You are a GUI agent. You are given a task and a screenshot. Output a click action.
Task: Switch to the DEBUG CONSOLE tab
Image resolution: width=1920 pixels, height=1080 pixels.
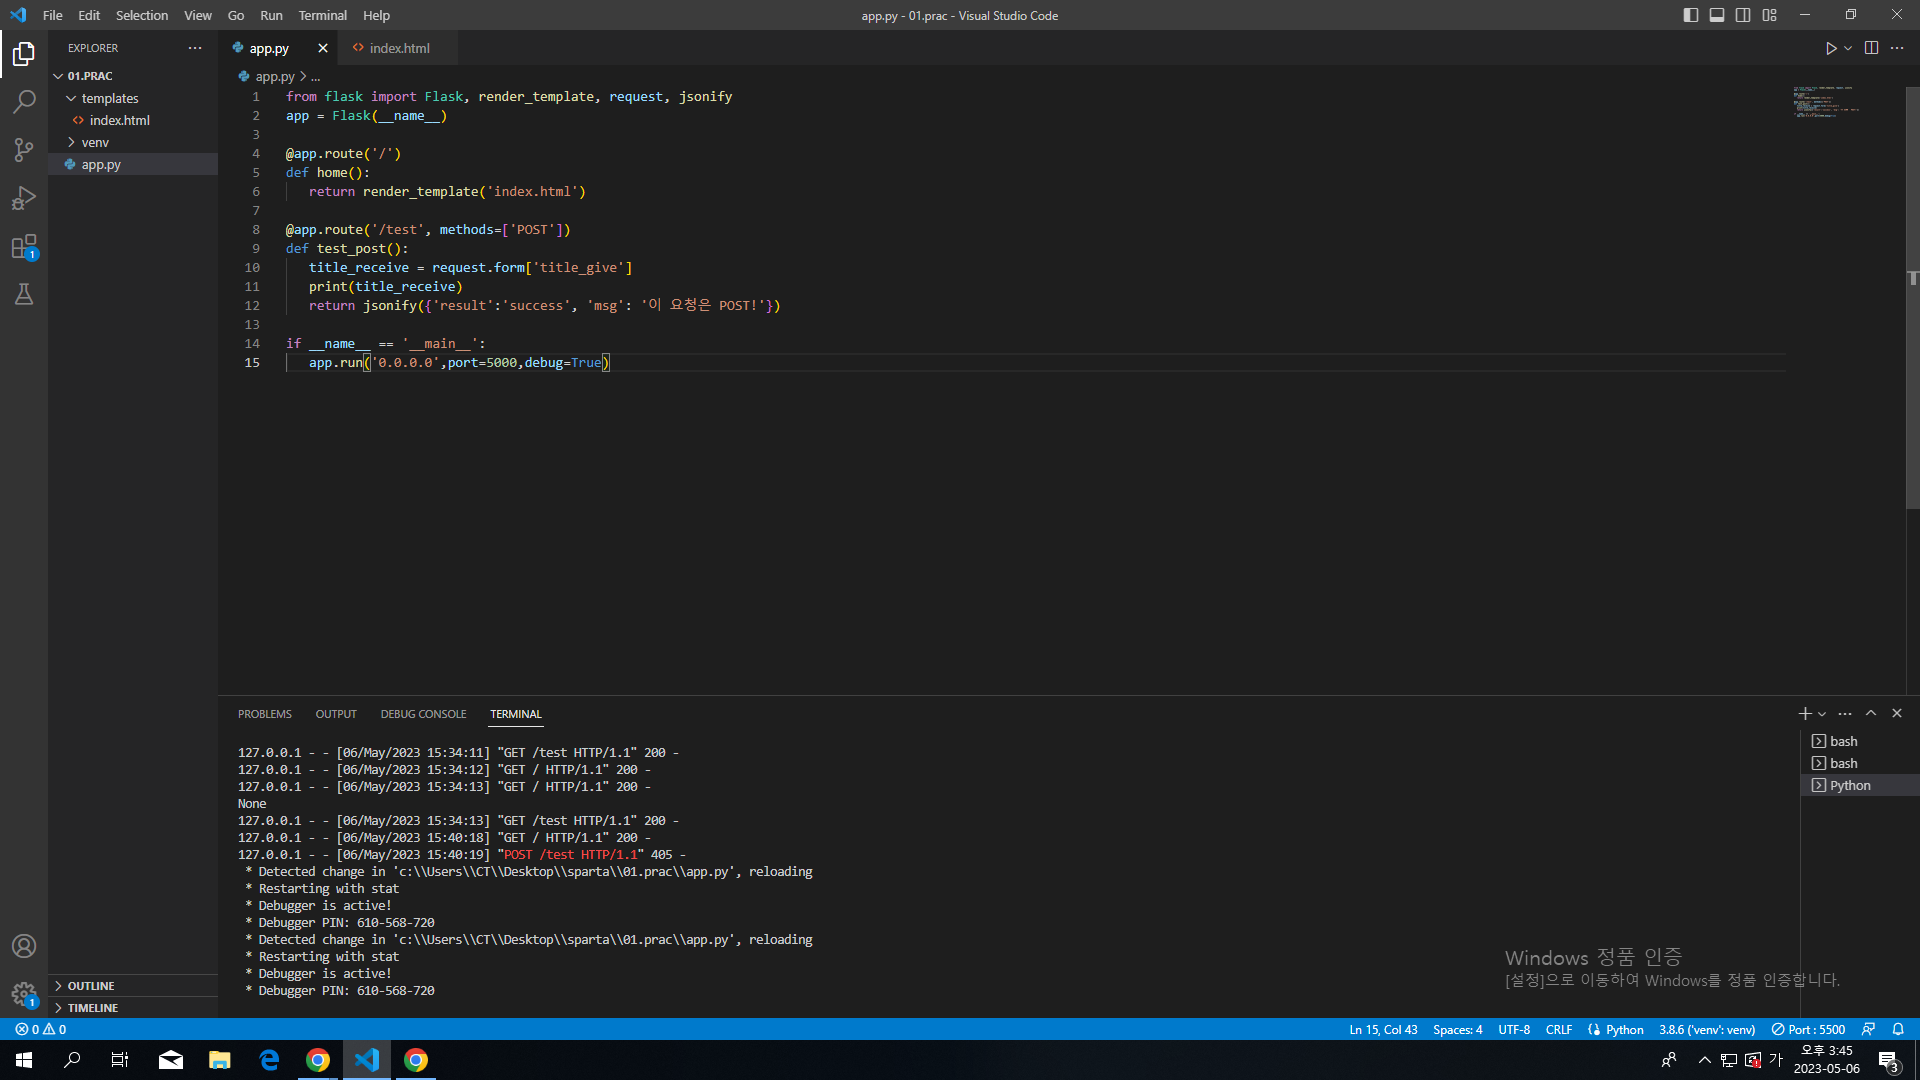click(x=423, y=714)
